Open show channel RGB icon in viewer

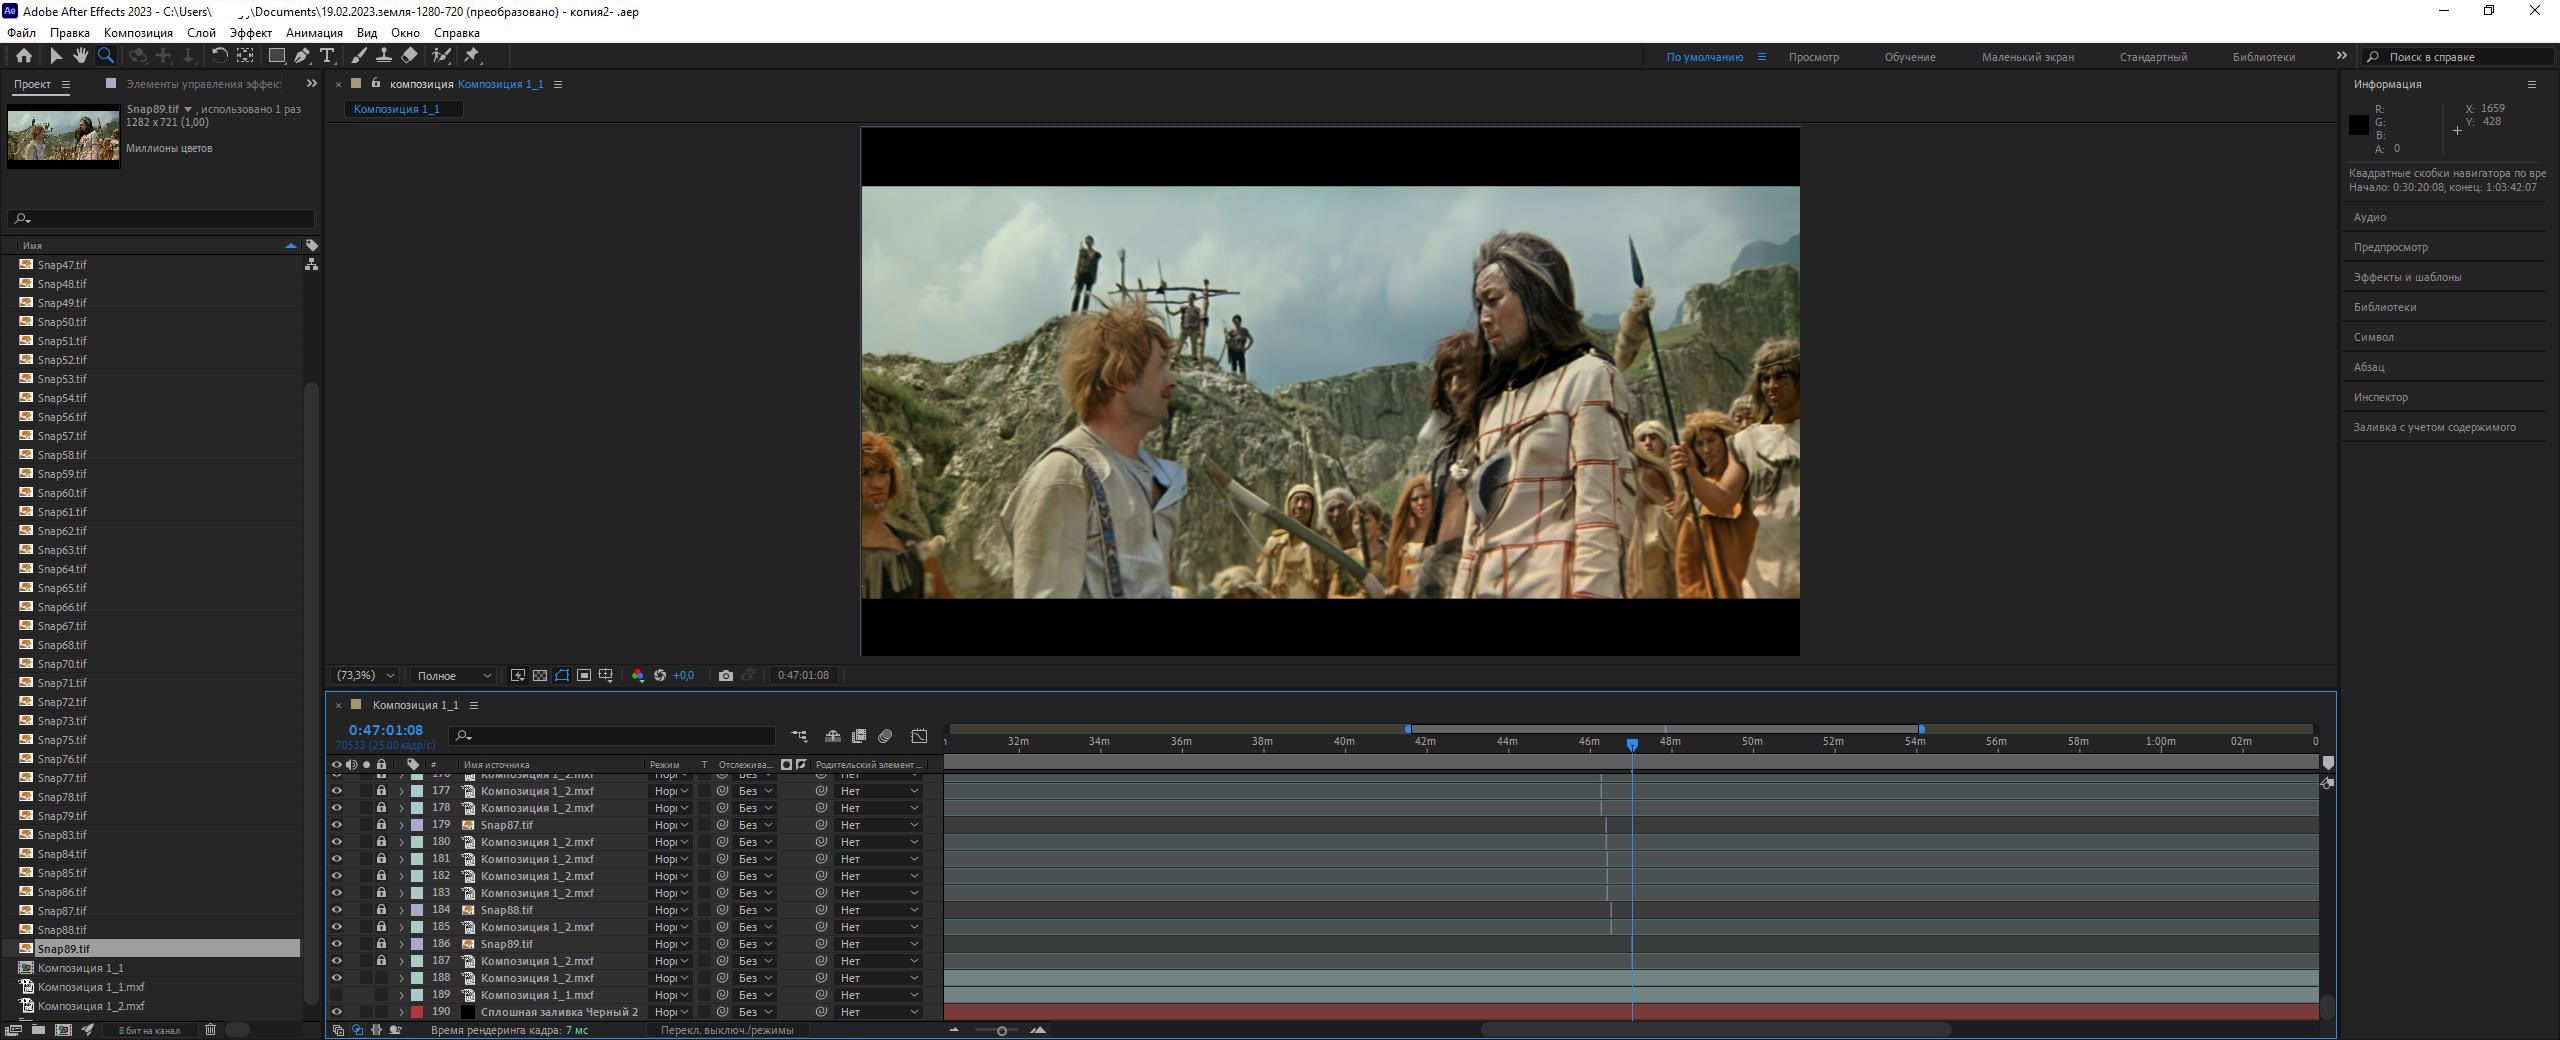click(638, 676)
